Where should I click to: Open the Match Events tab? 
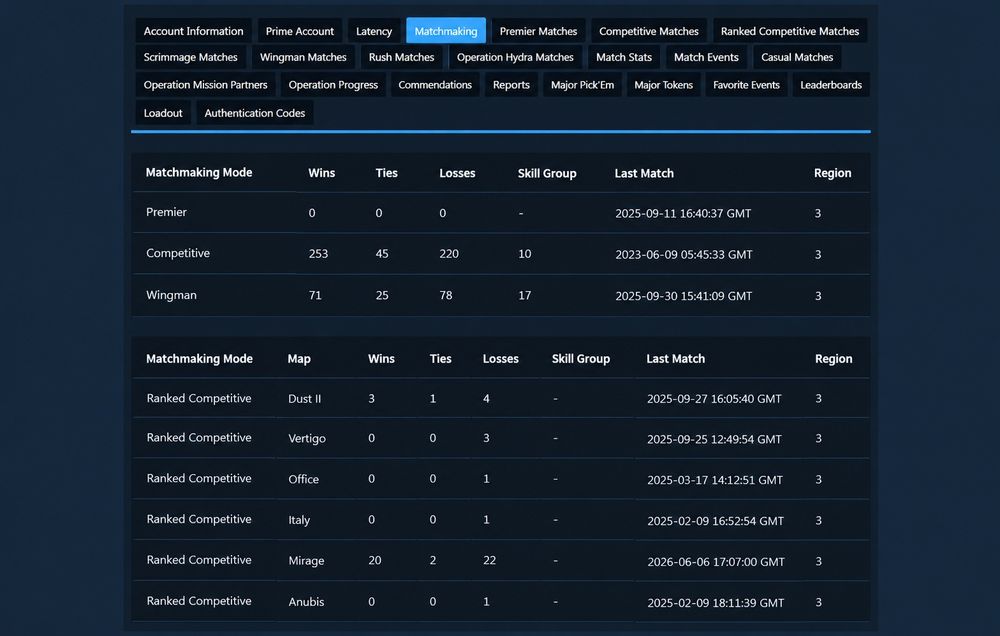(706, 57)
